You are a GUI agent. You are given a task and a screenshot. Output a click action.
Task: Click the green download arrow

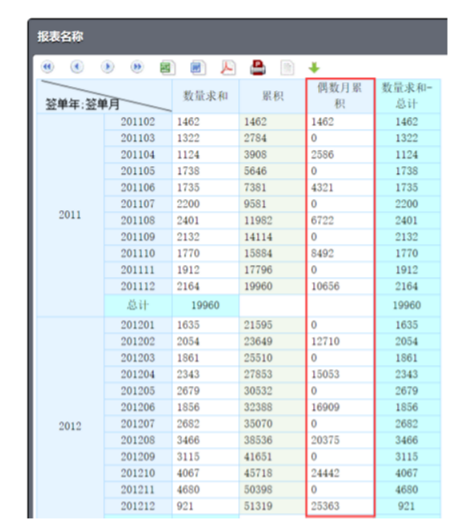[314, 68]
